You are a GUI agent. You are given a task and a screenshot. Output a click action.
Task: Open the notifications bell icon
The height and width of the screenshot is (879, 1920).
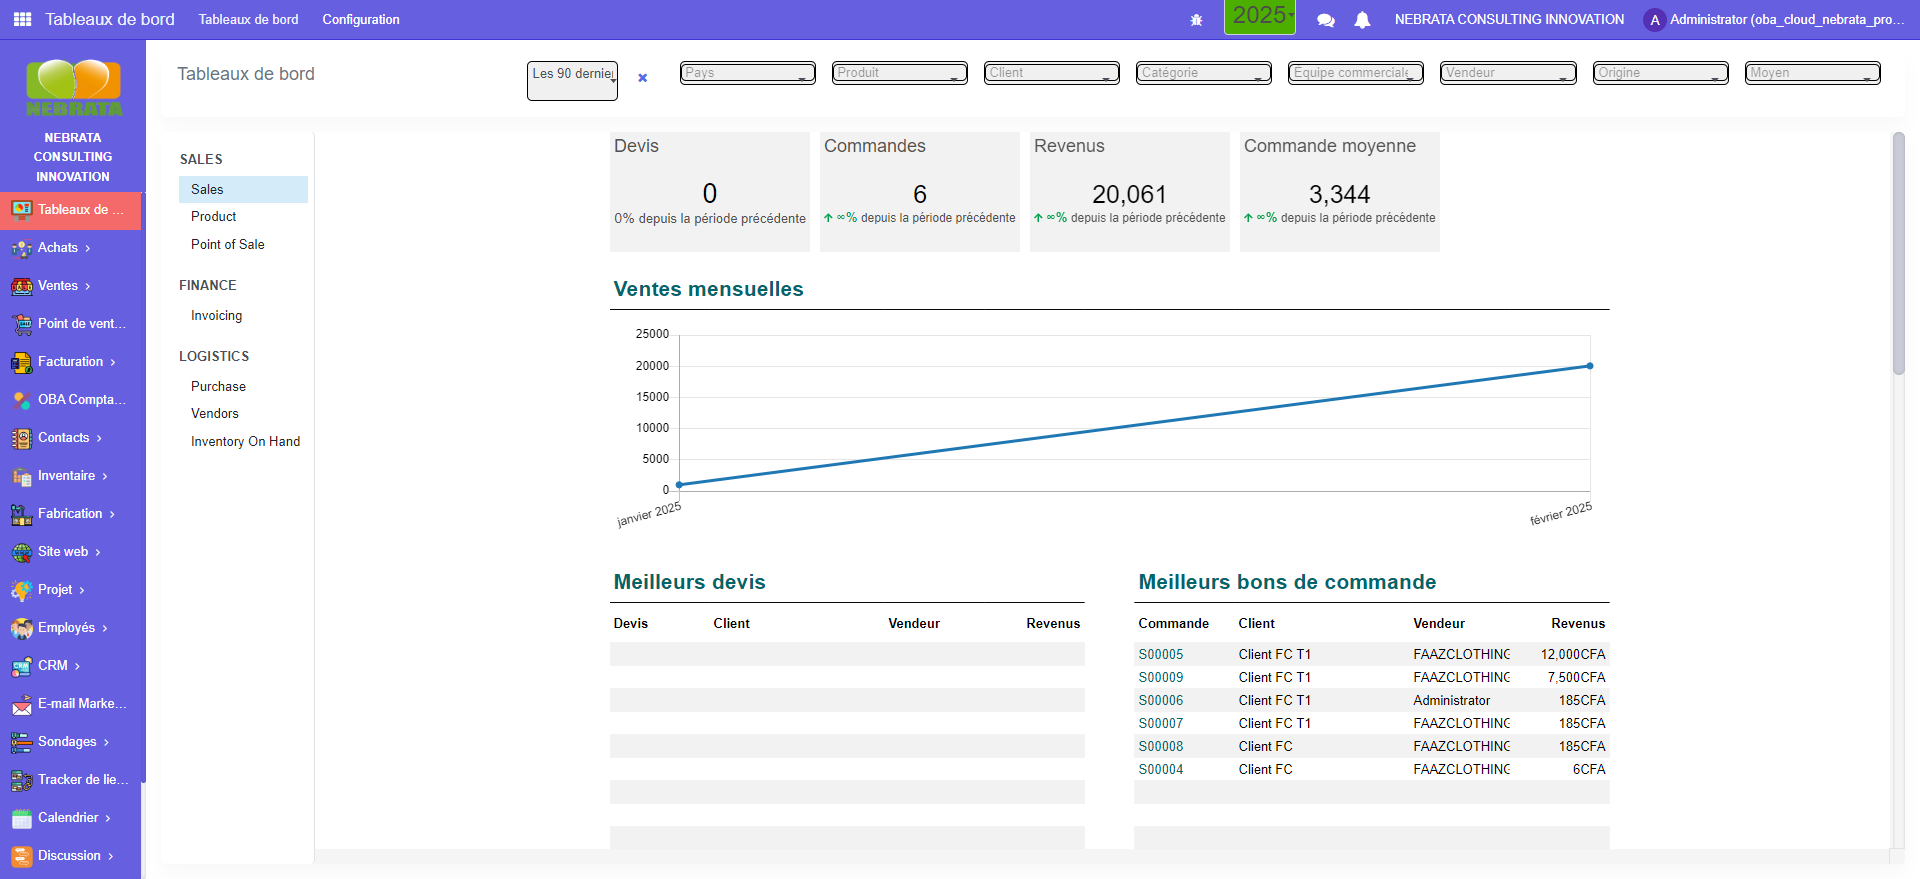coord(1362,20)
